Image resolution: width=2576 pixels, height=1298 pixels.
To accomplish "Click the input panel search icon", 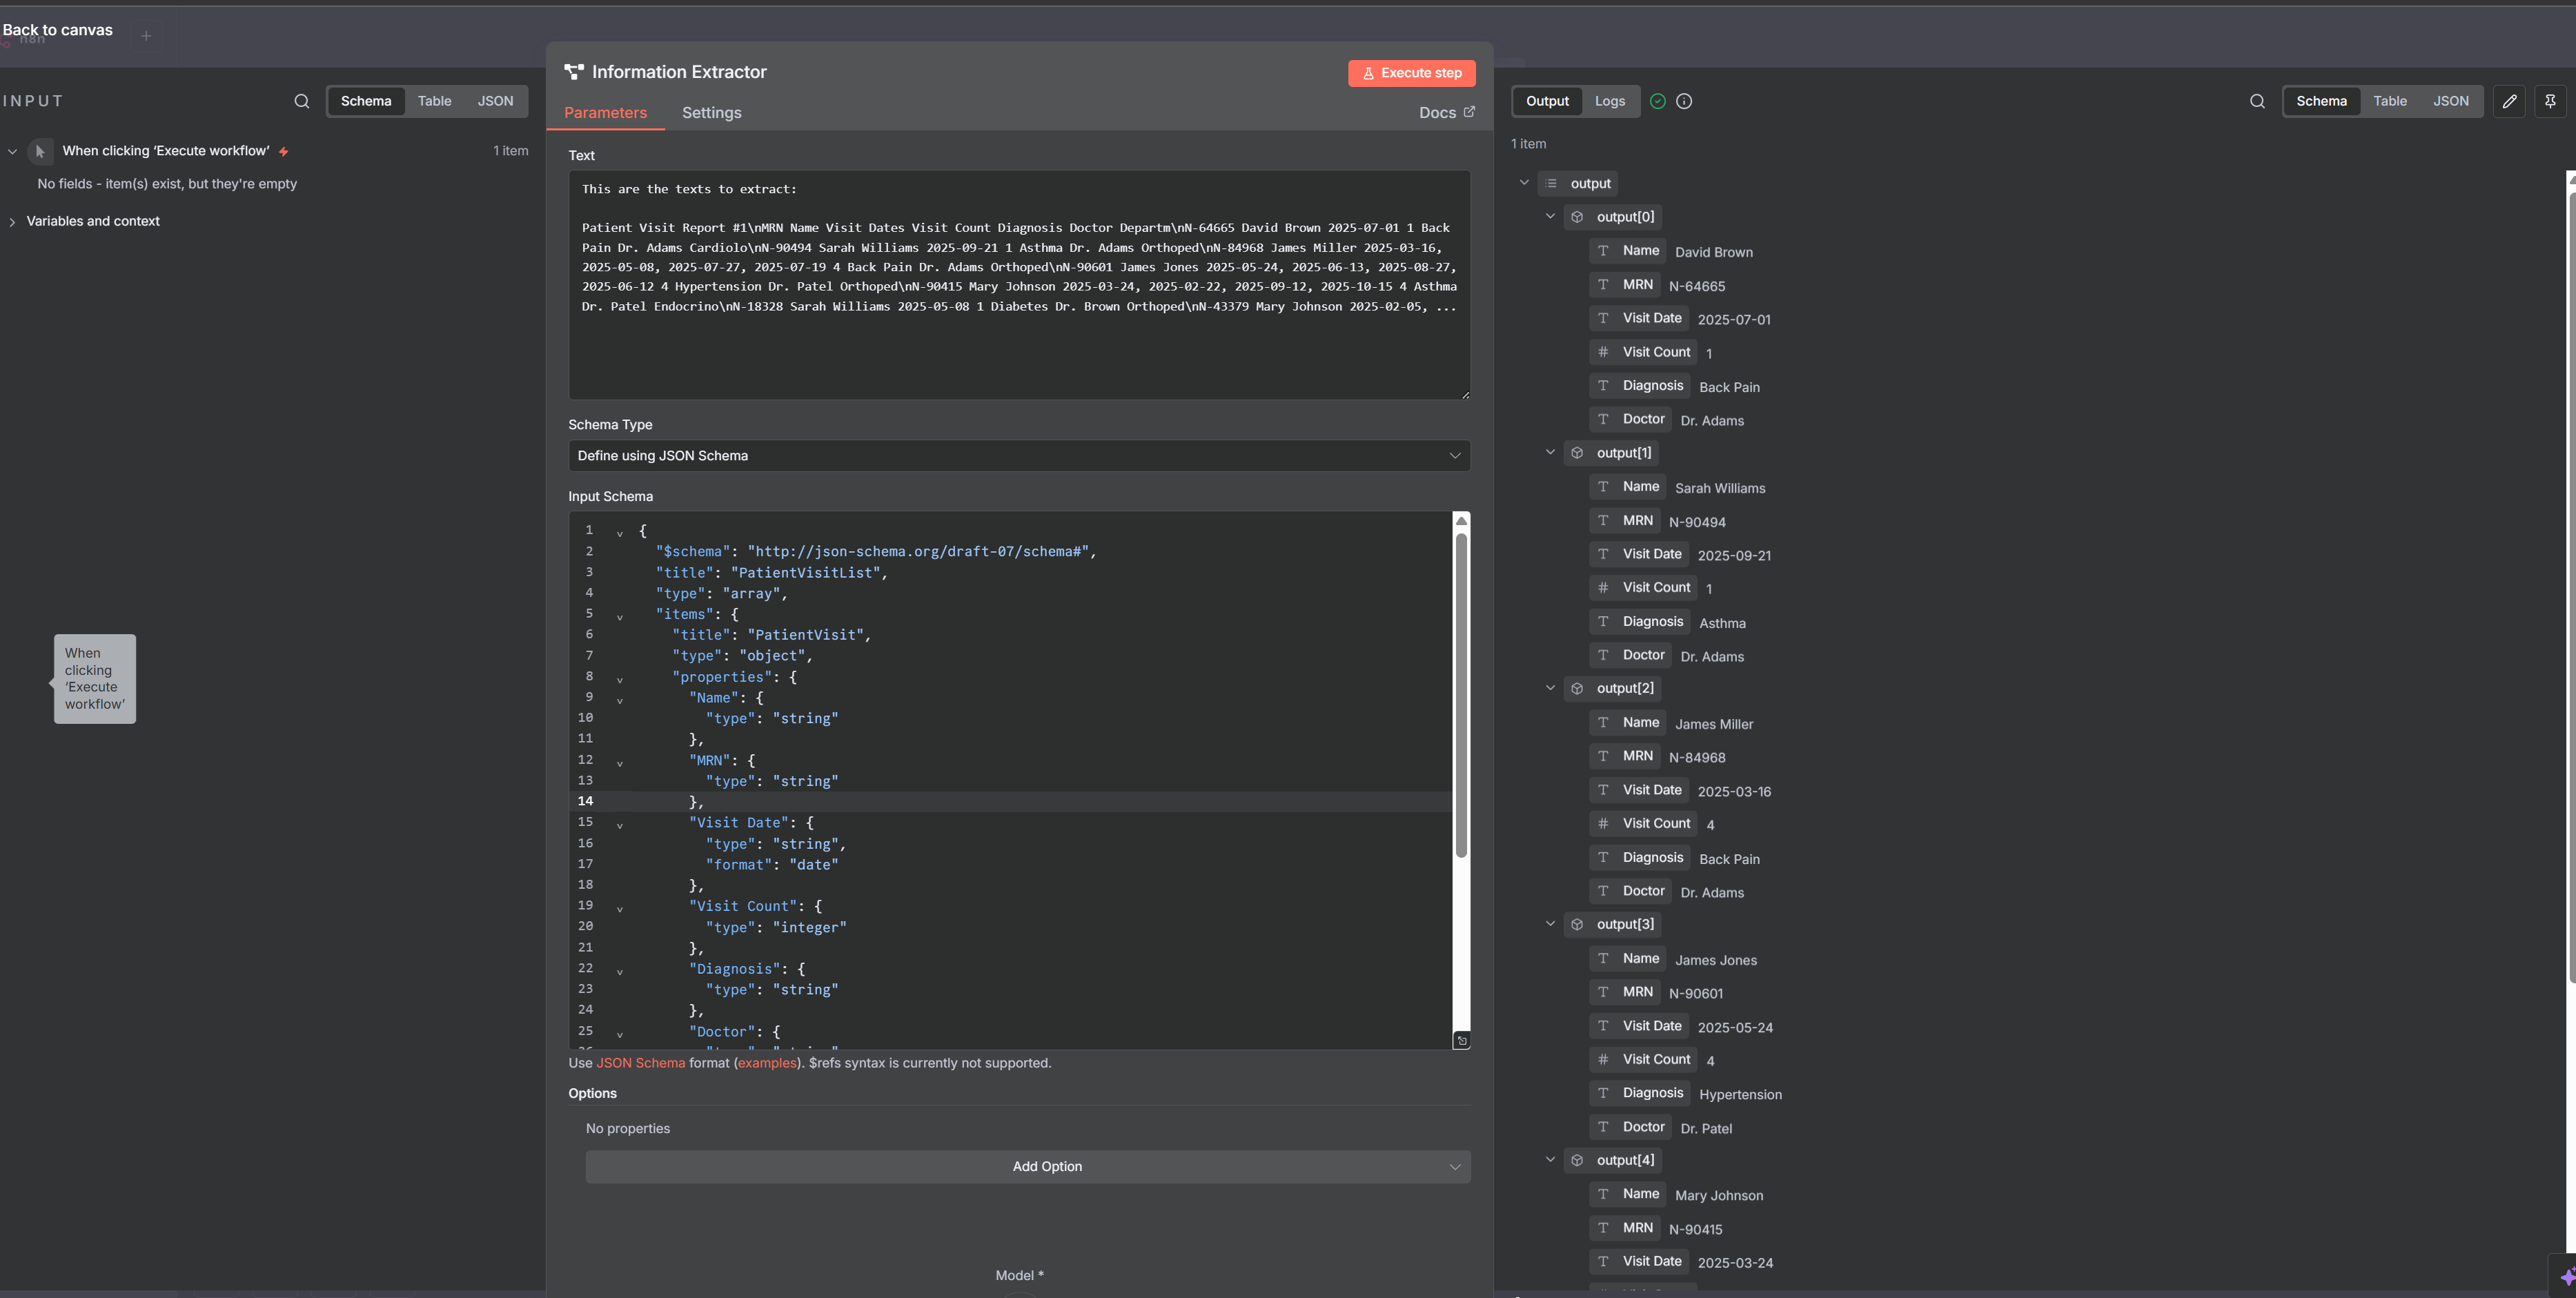I will [x=301, y=101].
